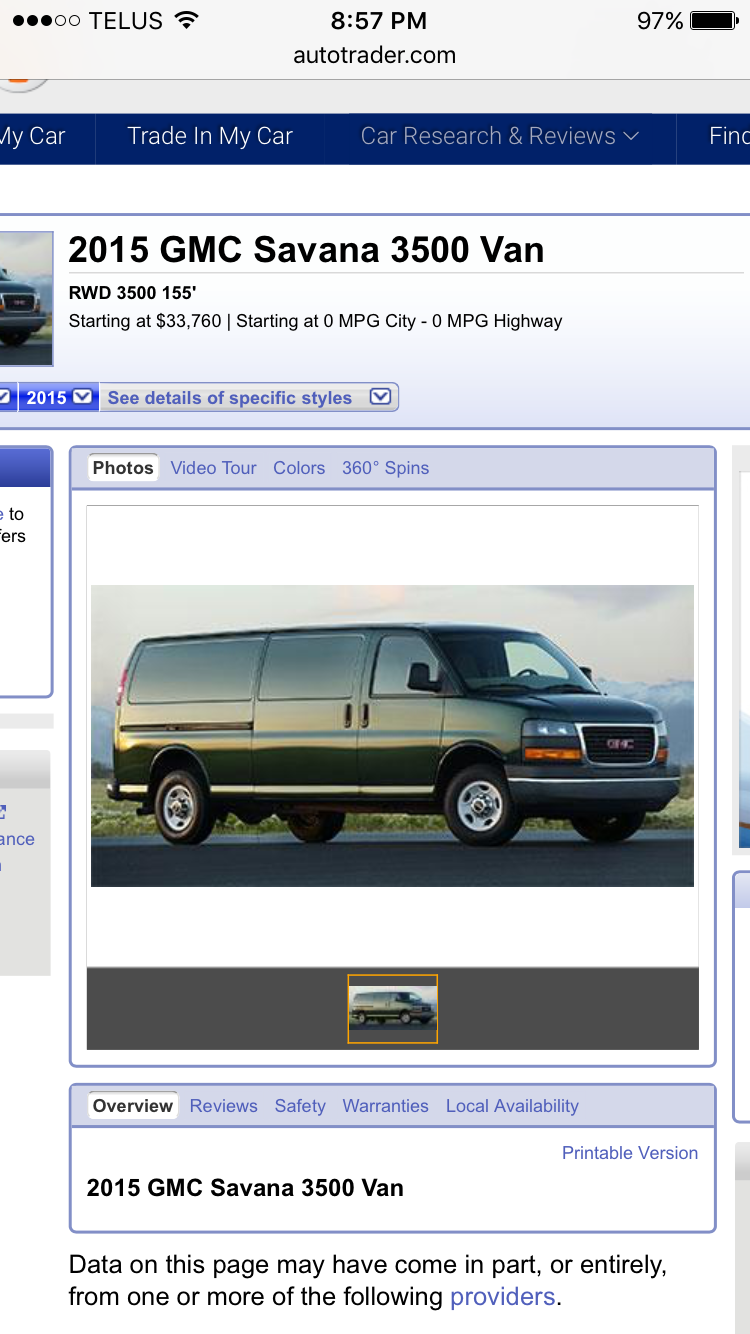Check the Local Availability tab
This screenshot has height=1334, width=750.
pyautogui.click(x=512, y=1106)
